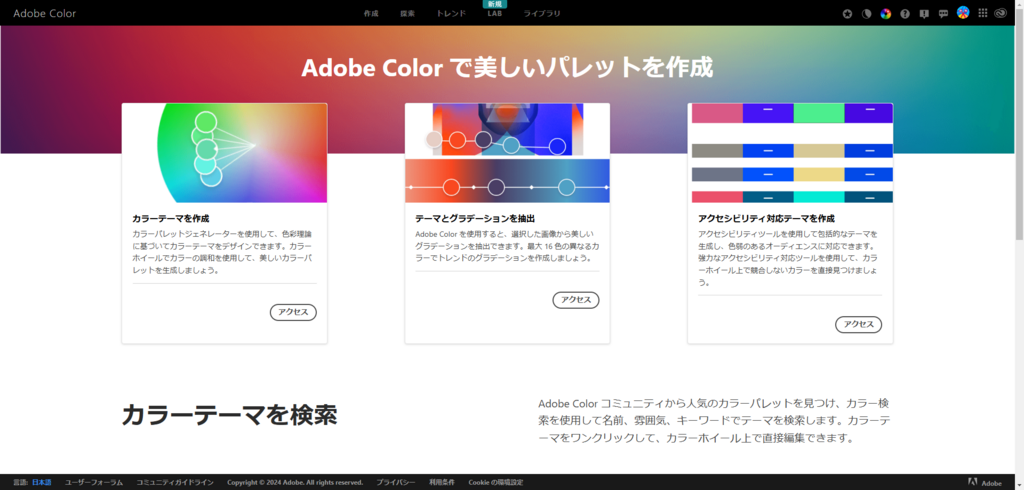
Task: Click the Adobe Color で美しいパレットを作成 headline
Action: coord(507,68)
